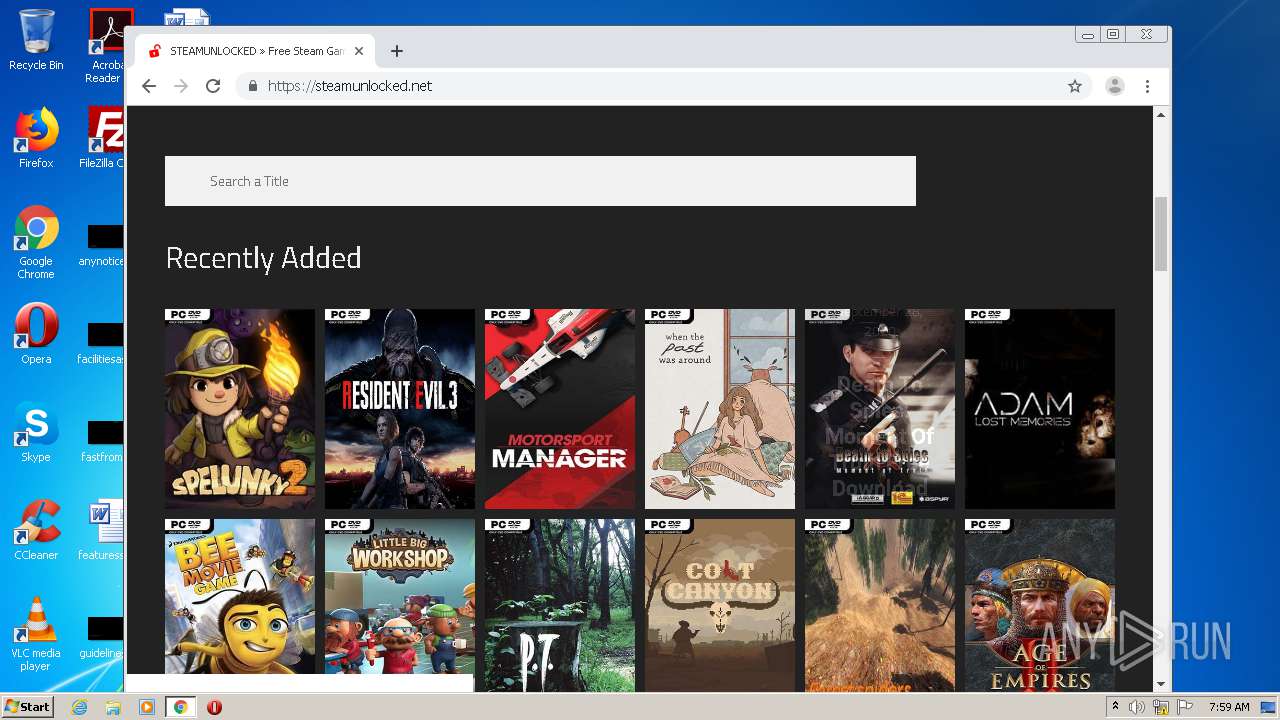This screenshot has height=720, width=1280.
Task: Click the browser forward arrow
Action: tap(181, 86)
